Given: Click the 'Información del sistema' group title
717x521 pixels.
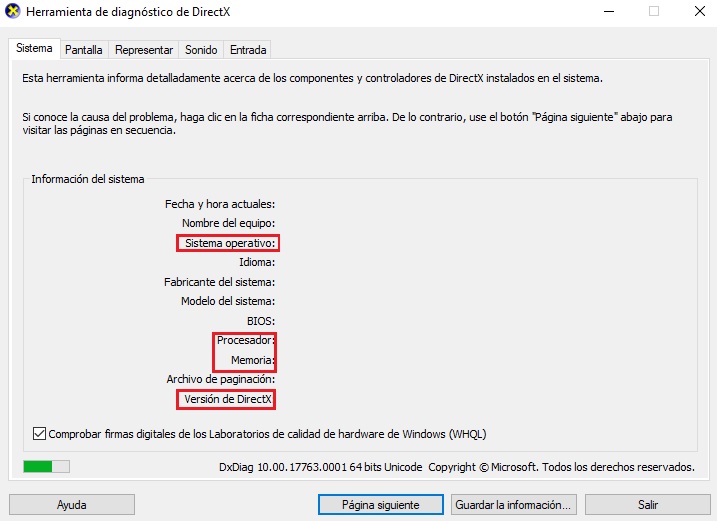Looking at the screenshot, I should 88,179.
